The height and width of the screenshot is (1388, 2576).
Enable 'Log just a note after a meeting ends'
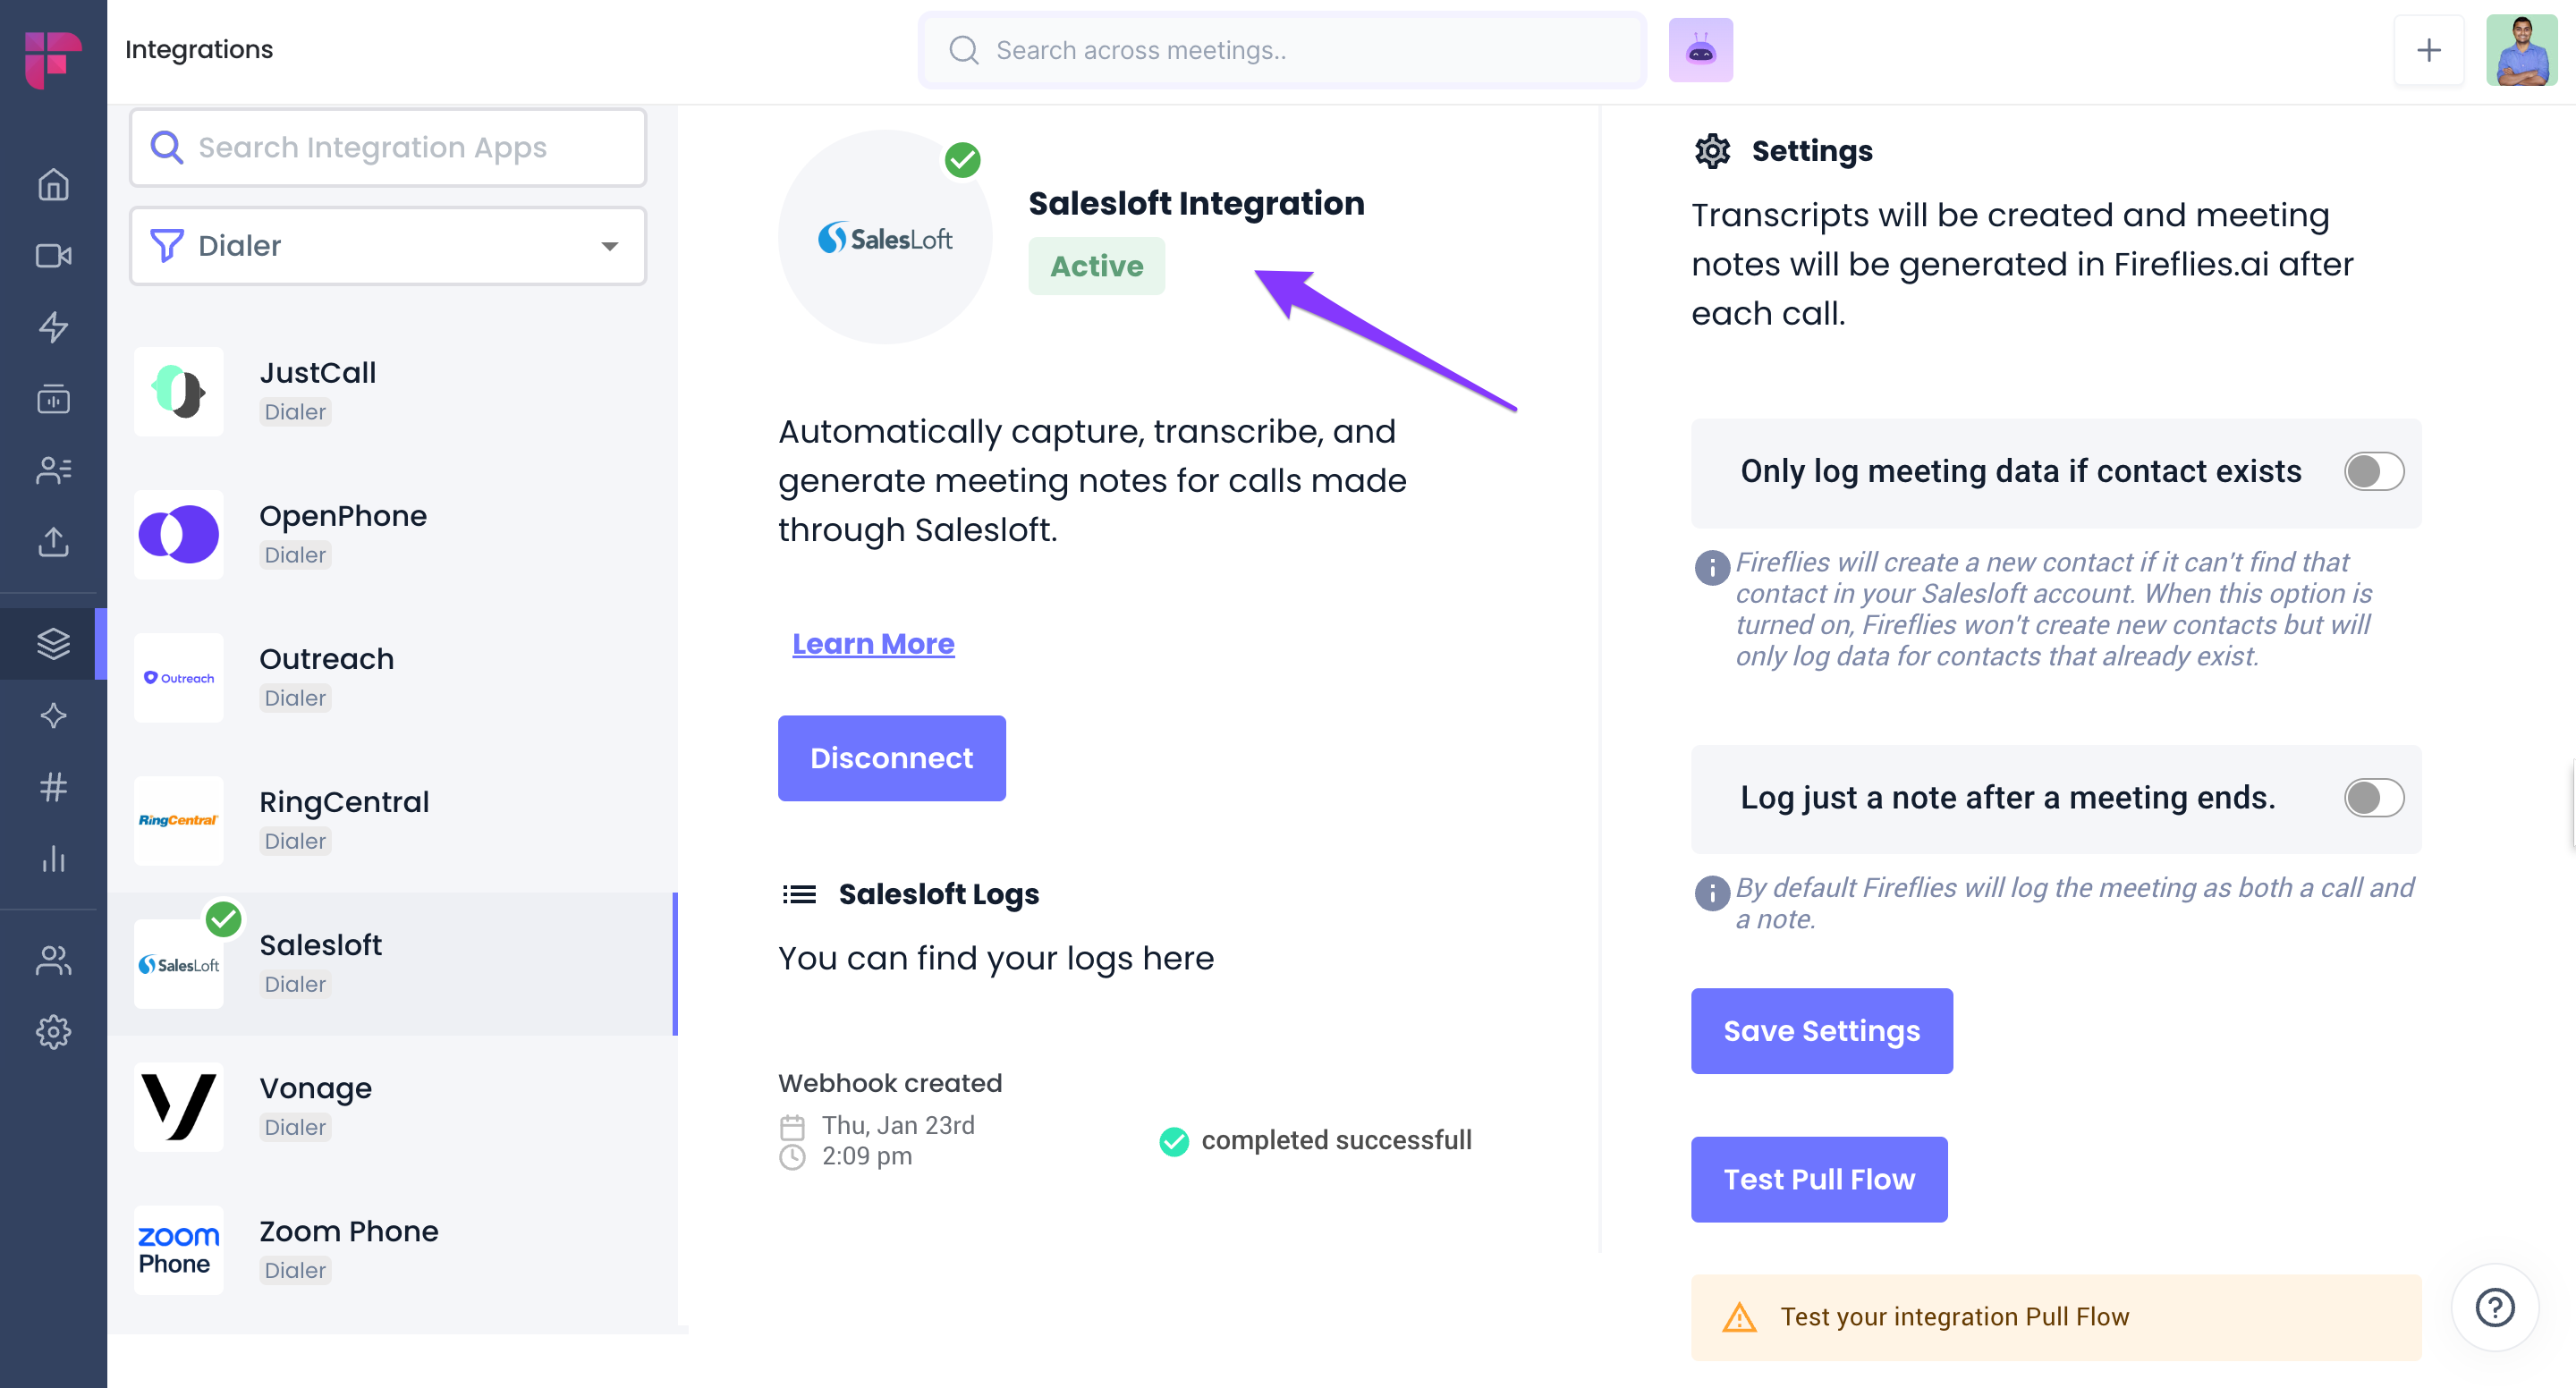[x=2373, y=798]
